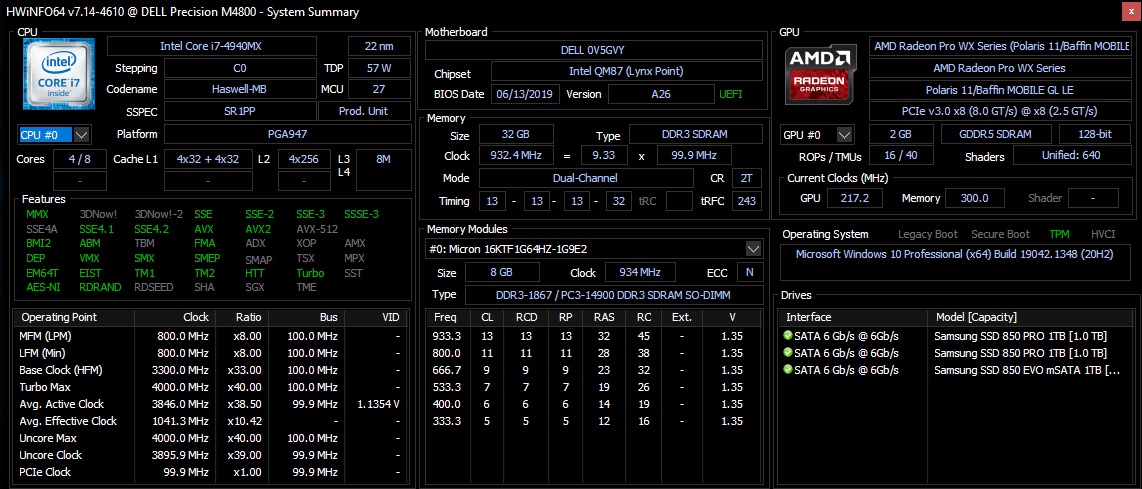Screen dimensions: 1142x489
Task: Click the 22 nm process value
Action: (x=379, y=46)
